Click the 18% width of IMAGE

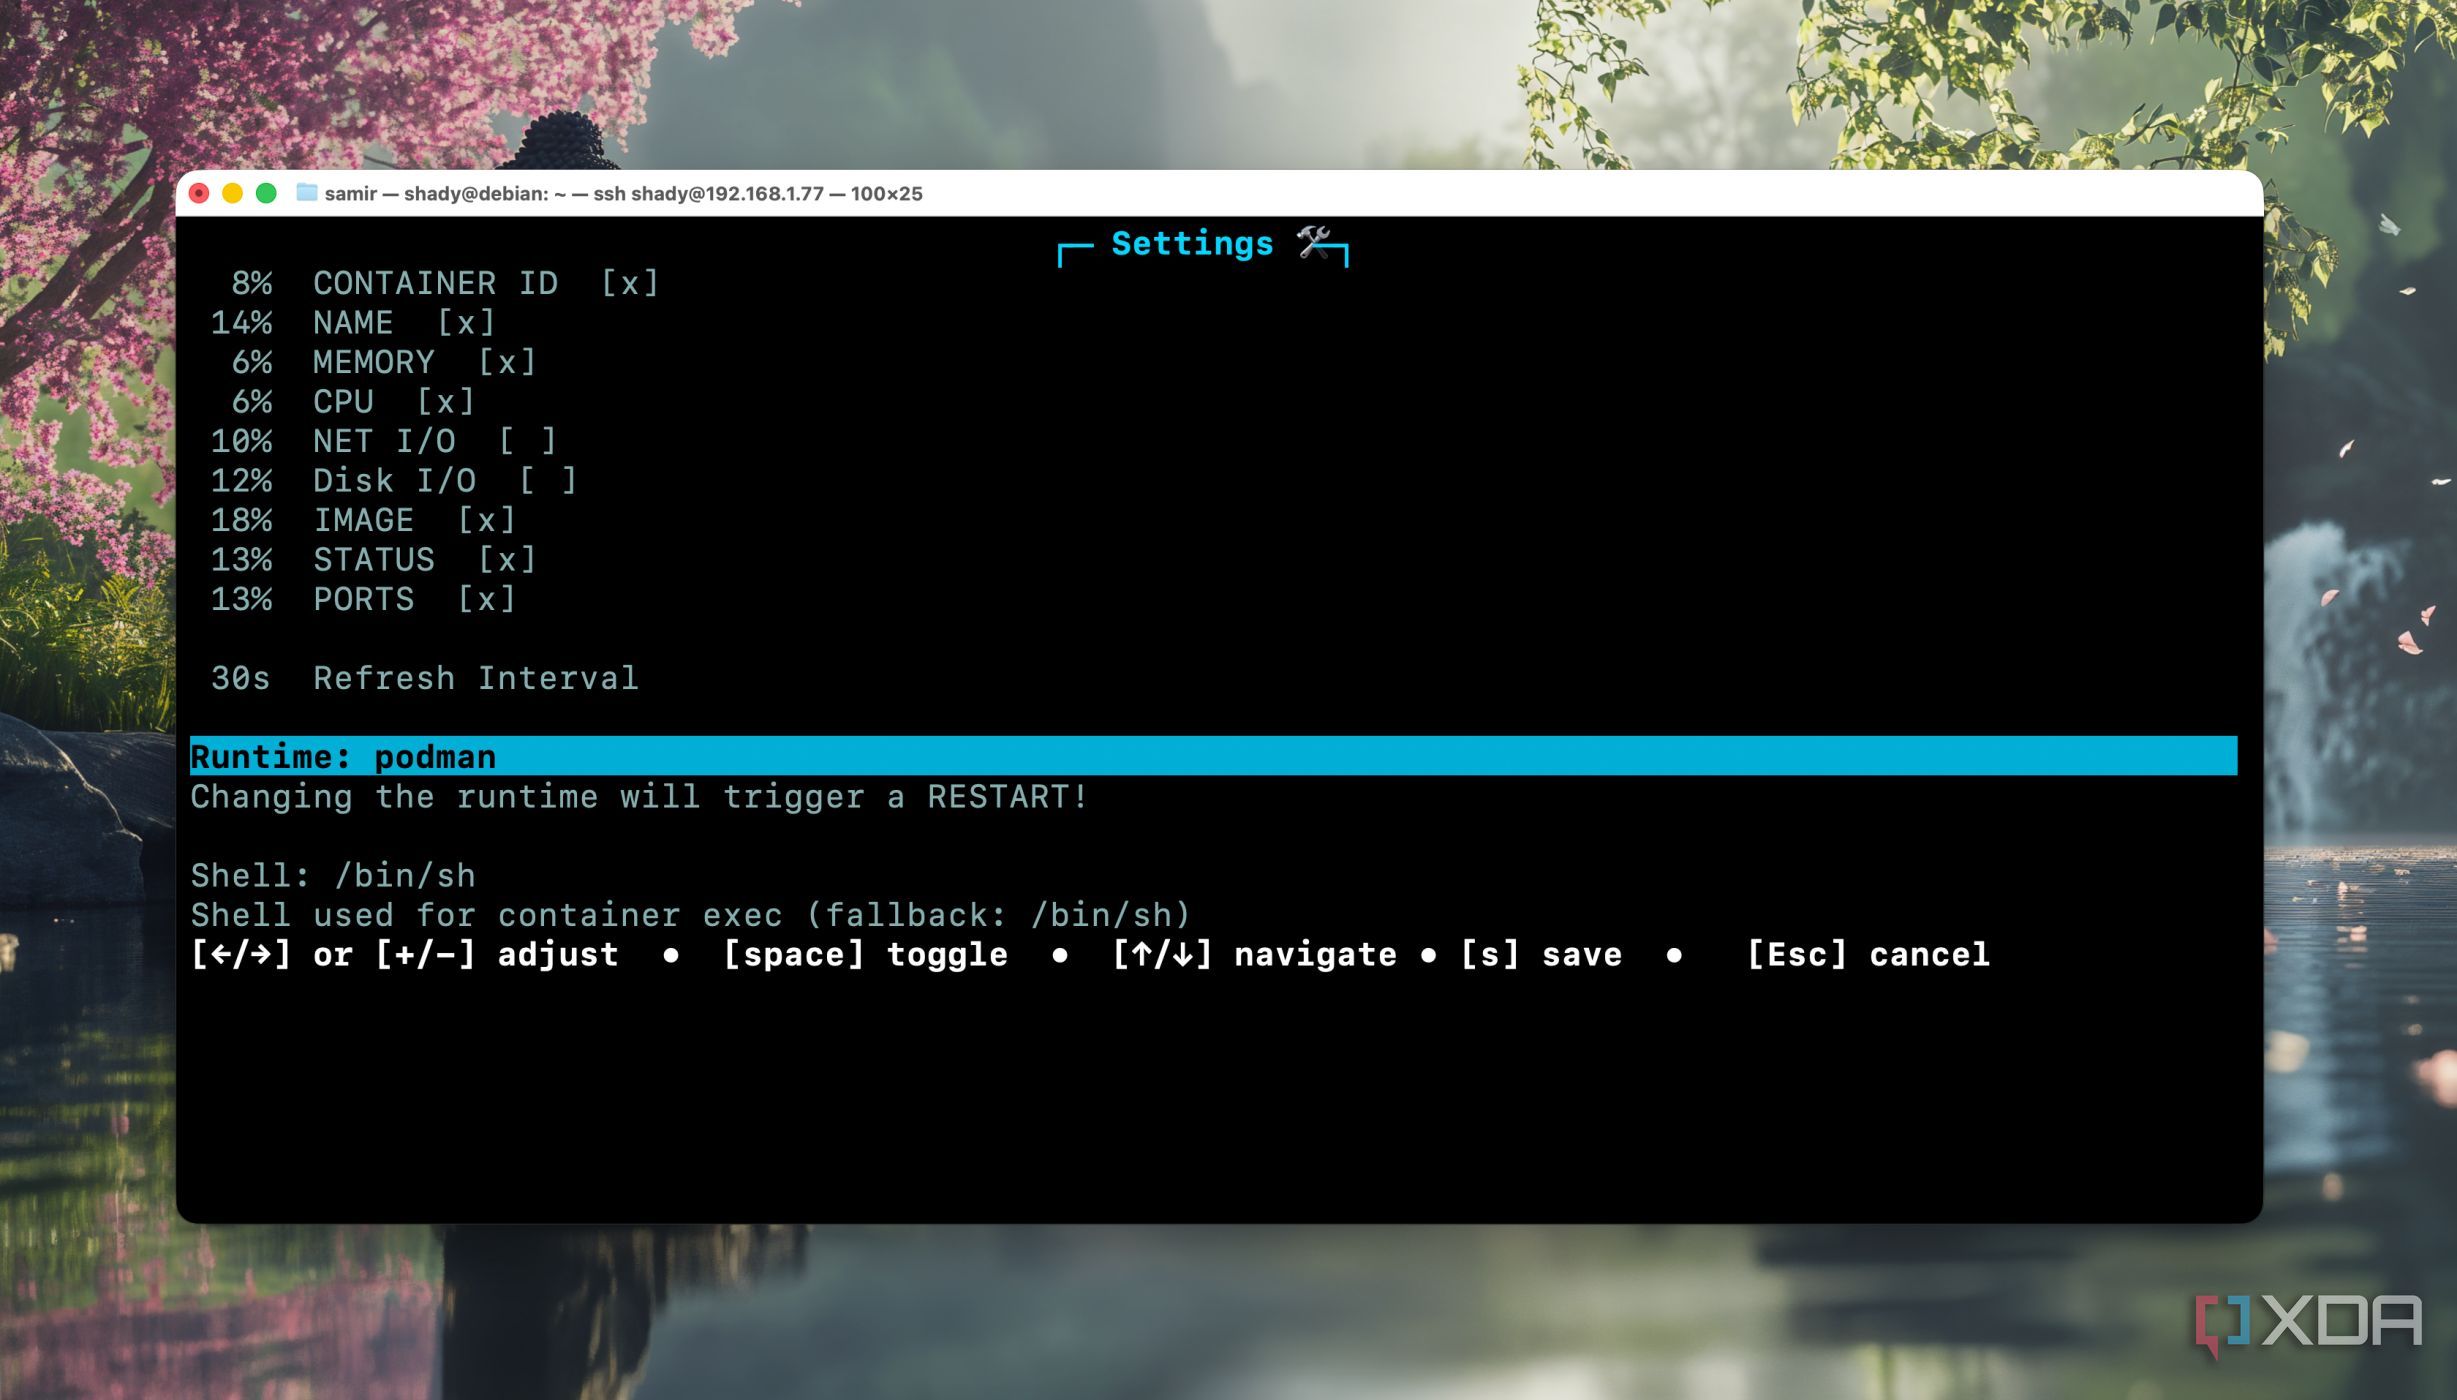tap(241, 520)
